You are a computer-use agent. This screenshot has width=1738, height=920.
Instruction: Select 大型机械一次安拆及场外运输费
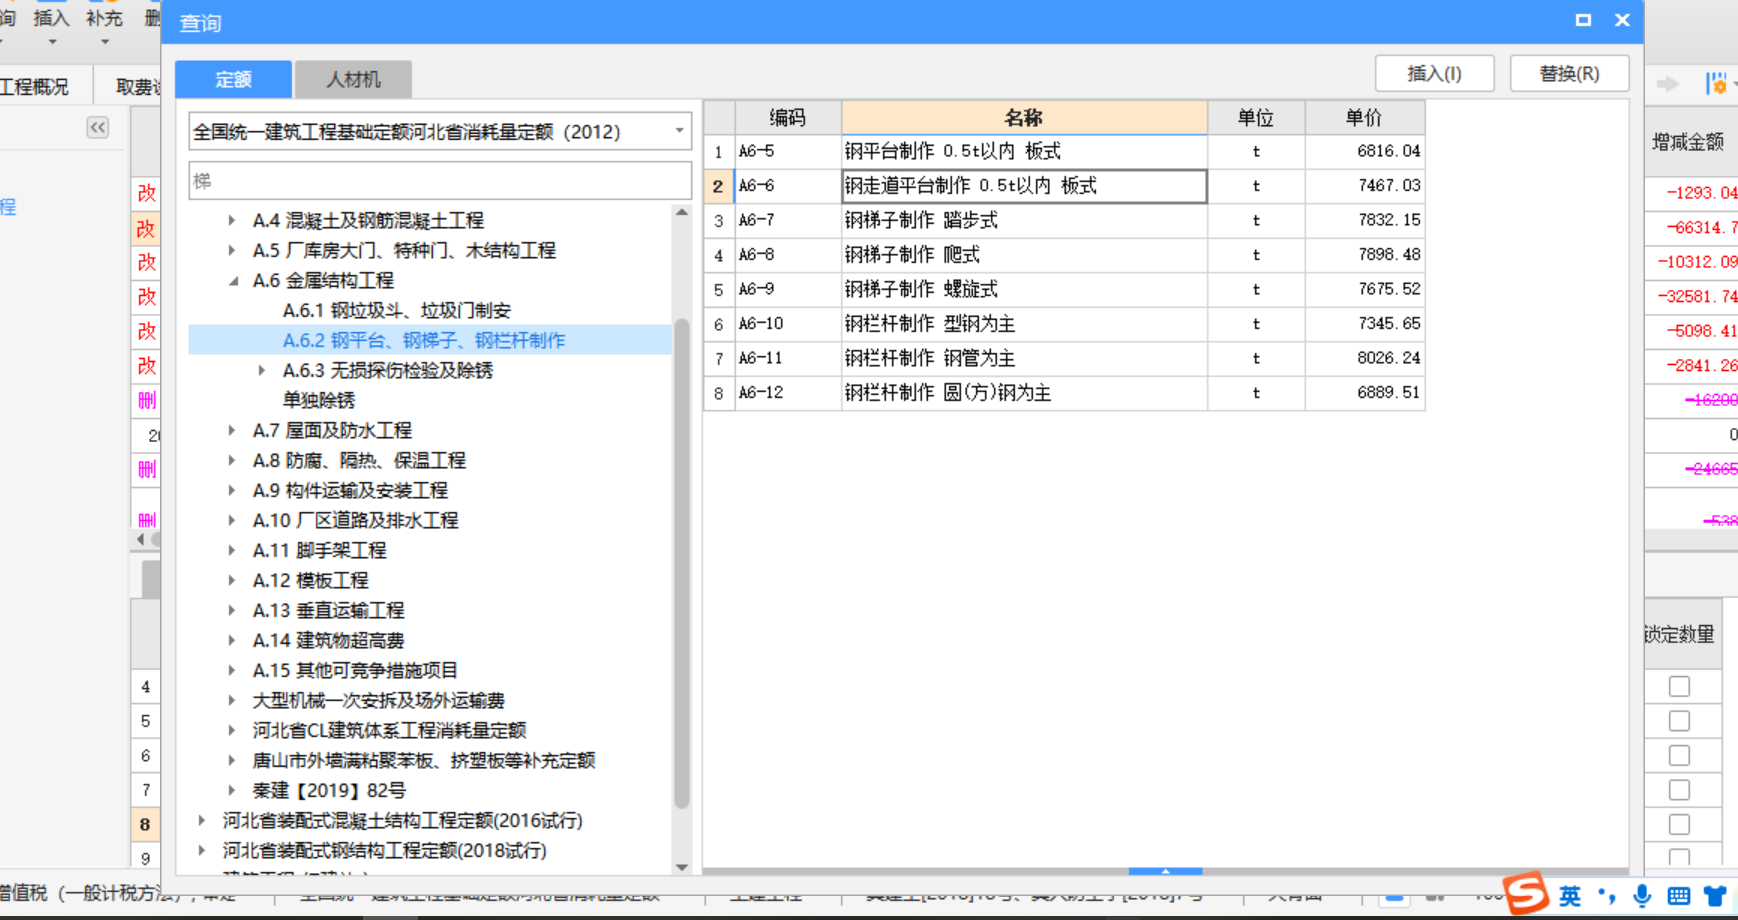[378, 700]
